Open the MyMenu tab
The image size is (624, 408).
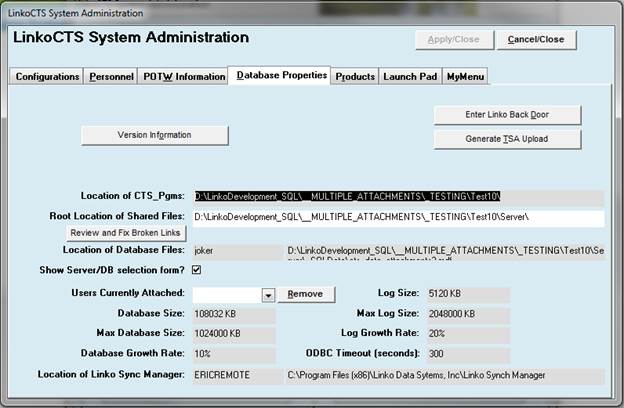tap(464, 76)
